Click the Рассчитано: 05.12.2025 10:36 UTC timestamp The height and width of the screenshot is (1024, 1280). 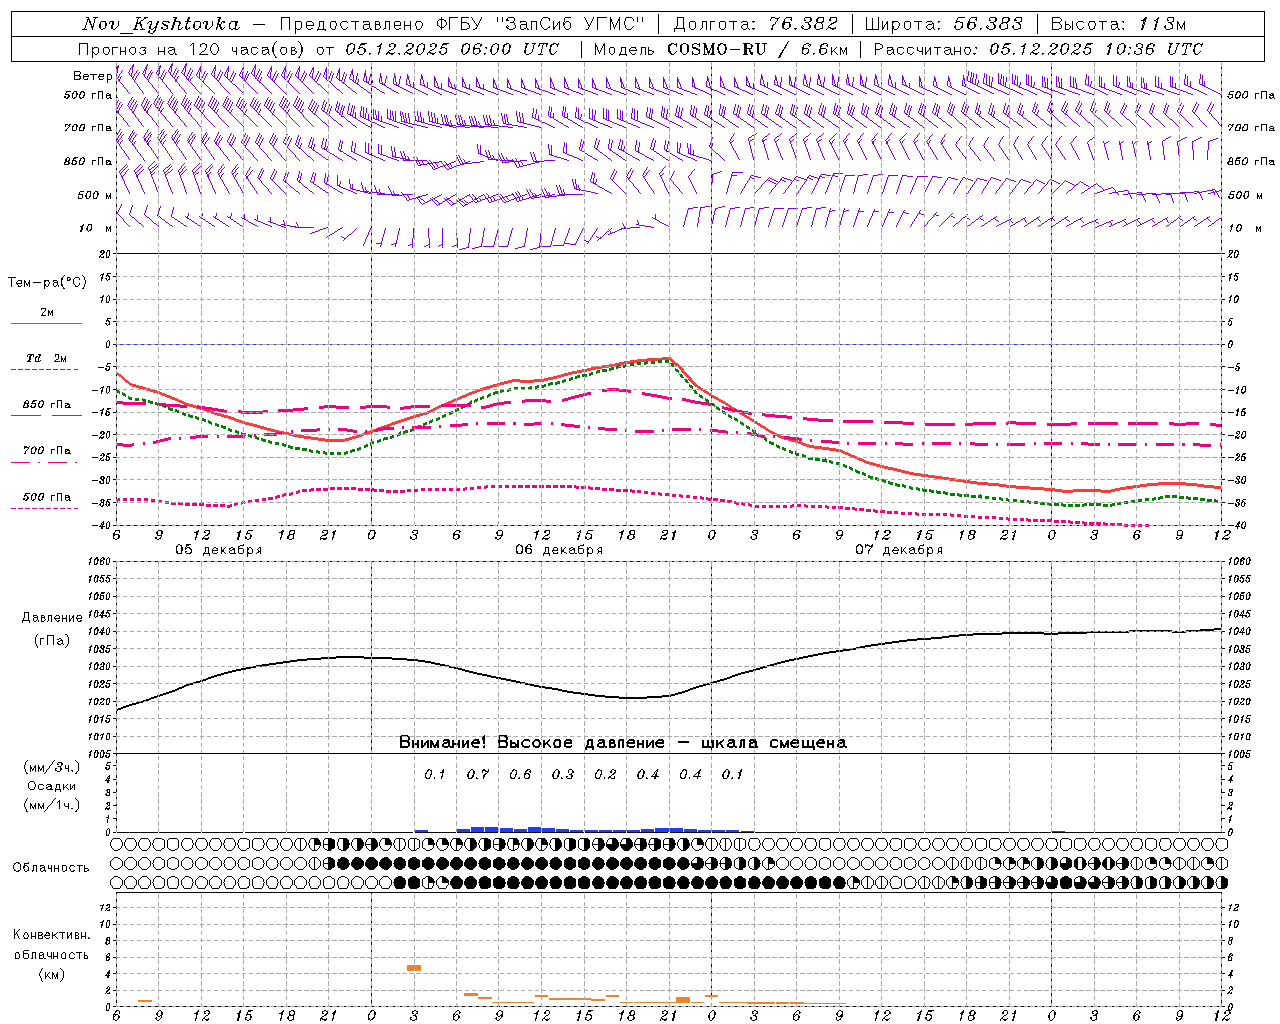click(x=1038, y=49)
